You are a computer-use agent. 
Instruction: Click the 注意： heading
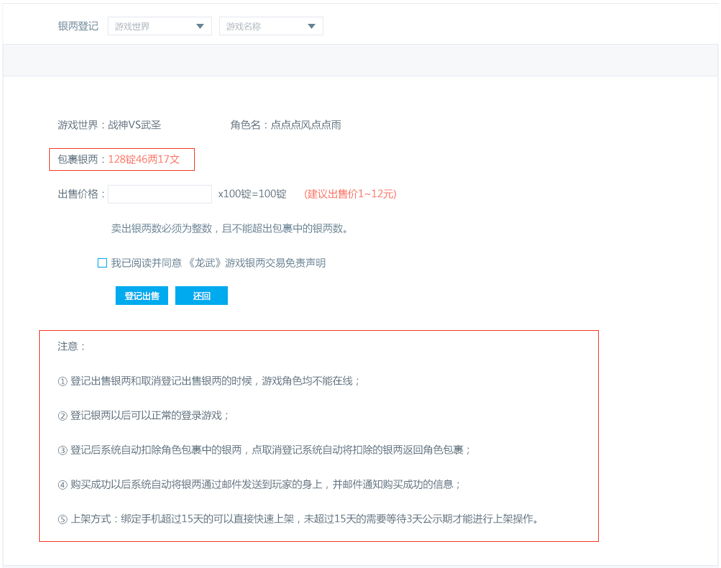point(72,346)
